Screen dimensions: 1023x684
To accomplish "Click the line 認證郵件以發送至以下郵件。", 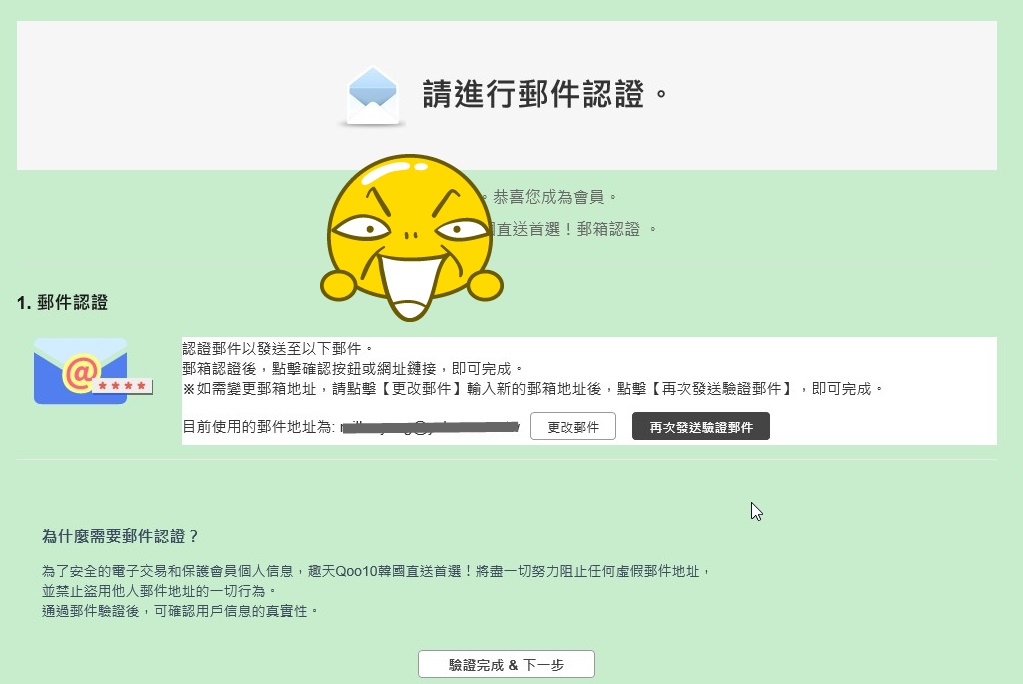I will [x=277, y=349].
